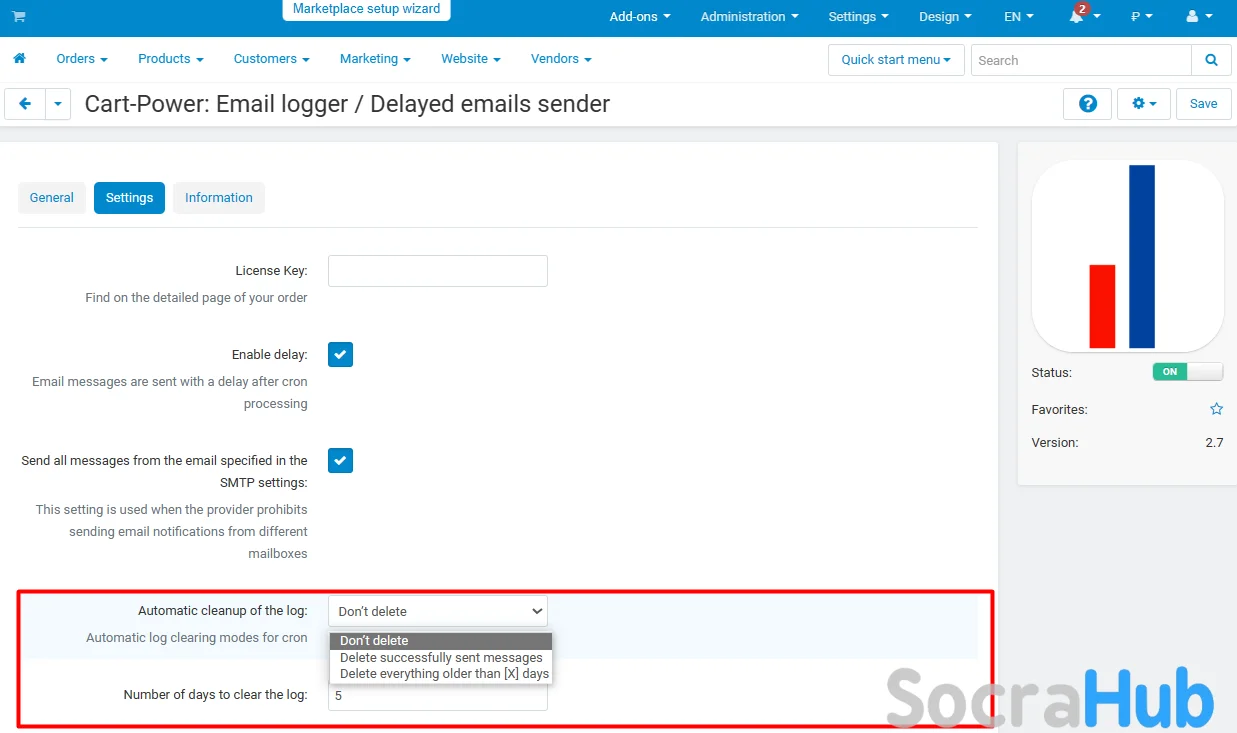Uncheck the Enable delay checkbox
Image resolution: width=1237 pixels, height=733 pixels.
(341, 355)
